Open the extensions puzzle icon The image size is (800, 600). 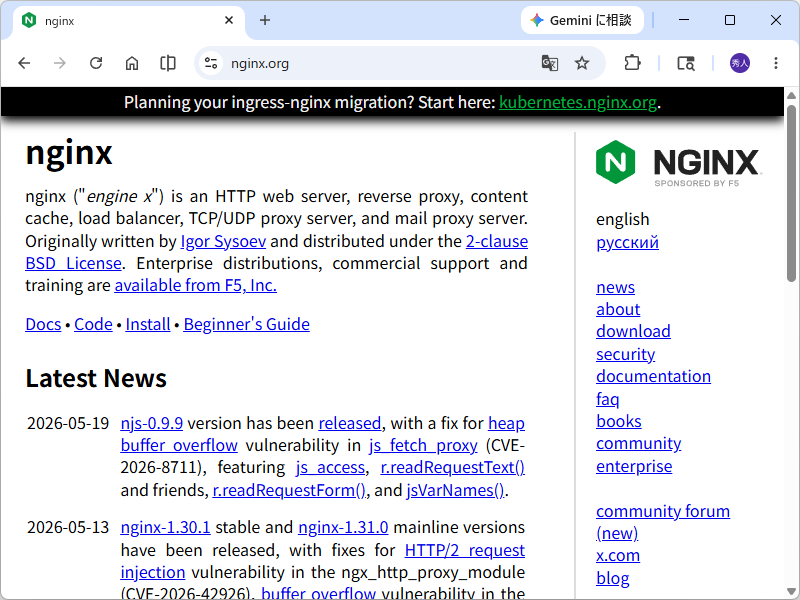pos(632,63)
